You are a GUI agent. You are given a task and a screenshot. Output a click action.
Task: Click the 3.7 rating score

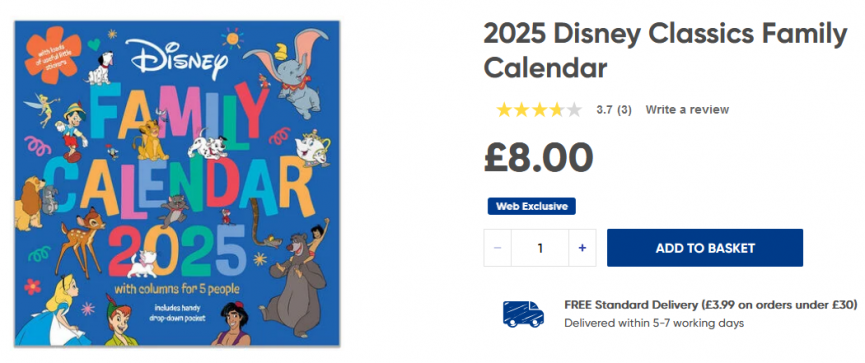pos(604,109)
